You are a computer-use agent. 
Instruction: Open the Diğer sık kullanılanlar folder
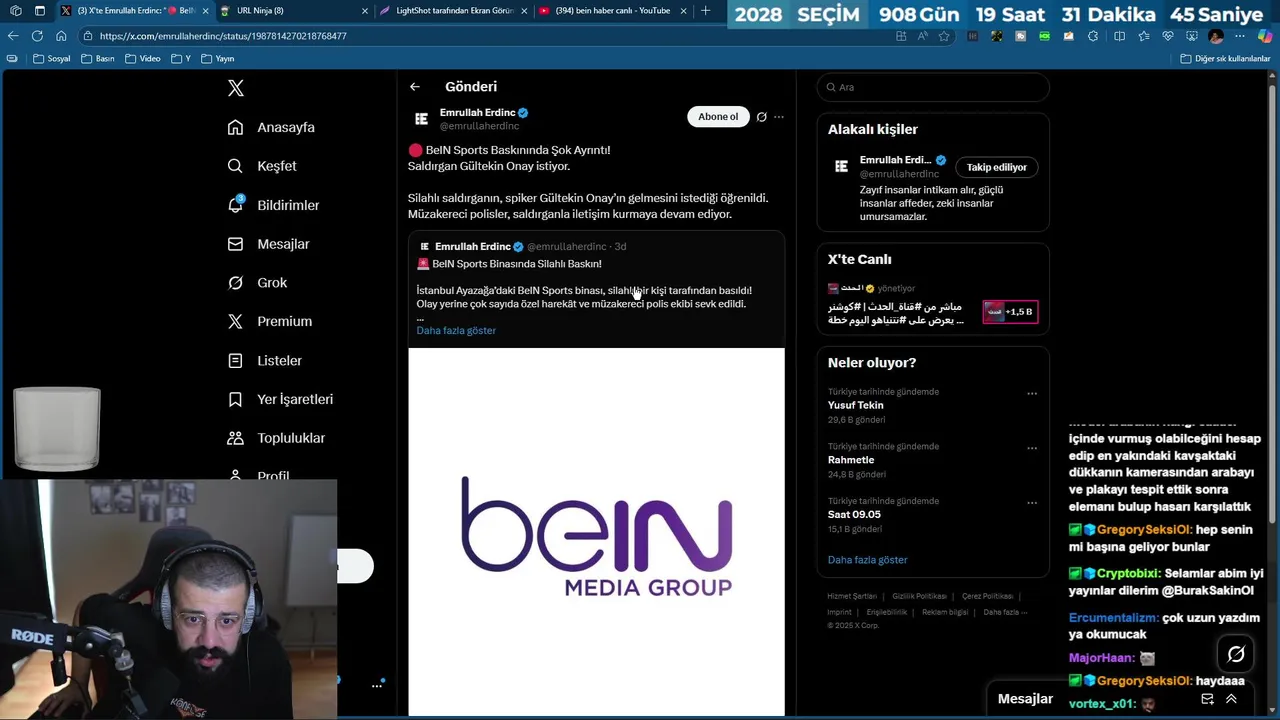(1225, 59)
